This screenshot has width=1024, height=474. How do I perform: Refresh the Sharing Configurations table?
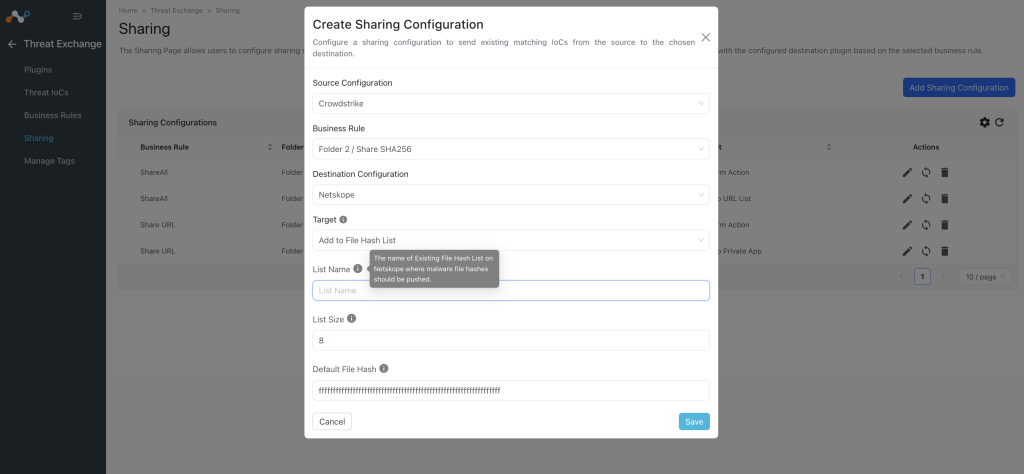tap(999, 122)
